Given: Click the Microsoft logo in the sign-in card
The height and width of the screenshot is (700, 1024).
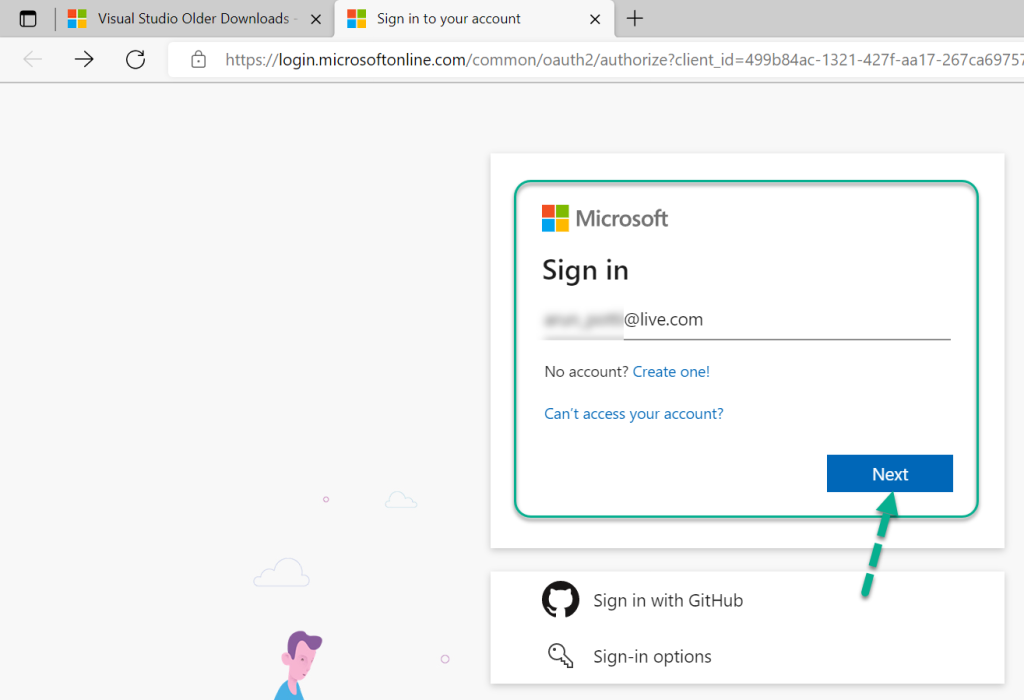Looking at the screenshot, I should click(605, 218).
